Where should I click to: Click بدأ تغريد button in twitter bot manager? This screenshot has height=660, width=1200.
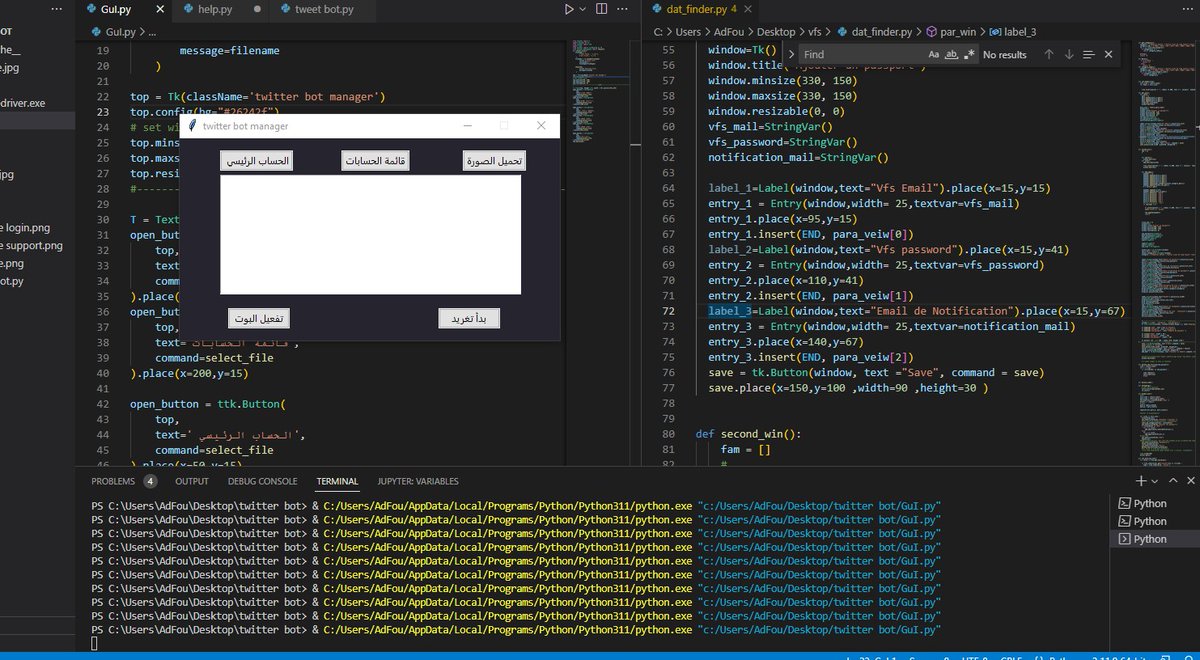(x=469, y=319)
